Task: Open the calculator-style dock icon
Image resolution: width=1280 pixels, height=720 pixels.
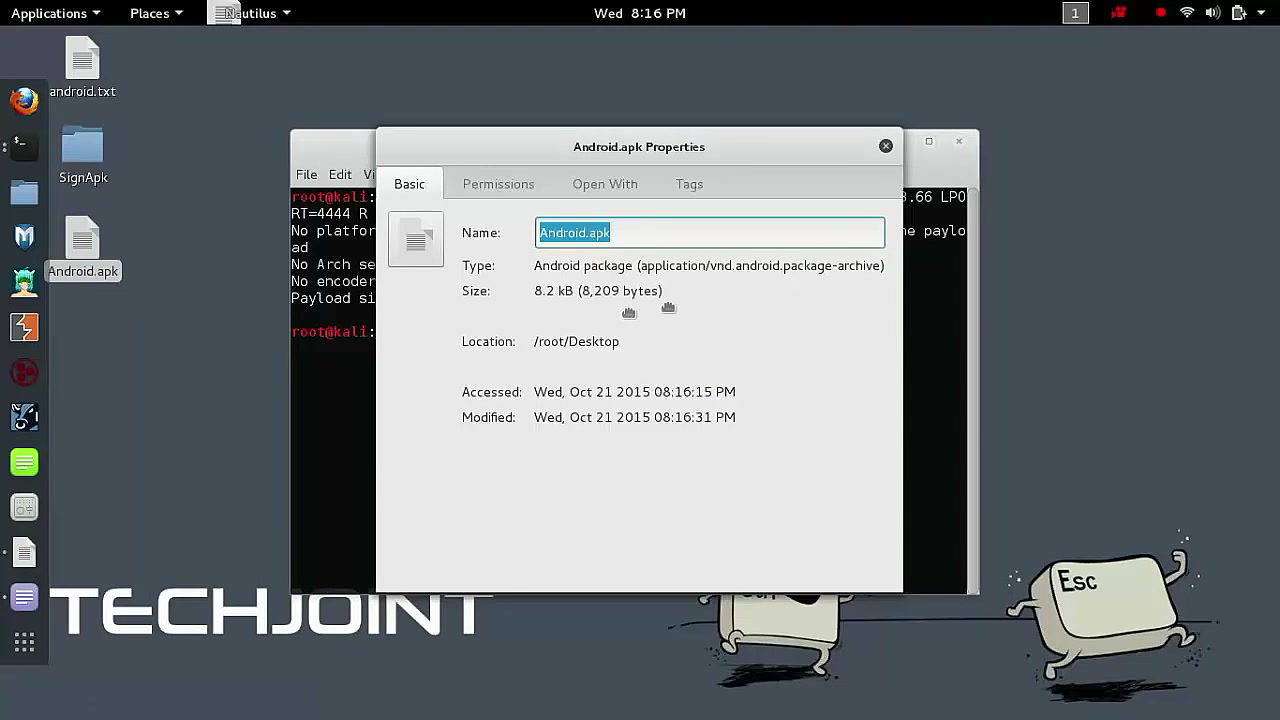Action: 24,508
